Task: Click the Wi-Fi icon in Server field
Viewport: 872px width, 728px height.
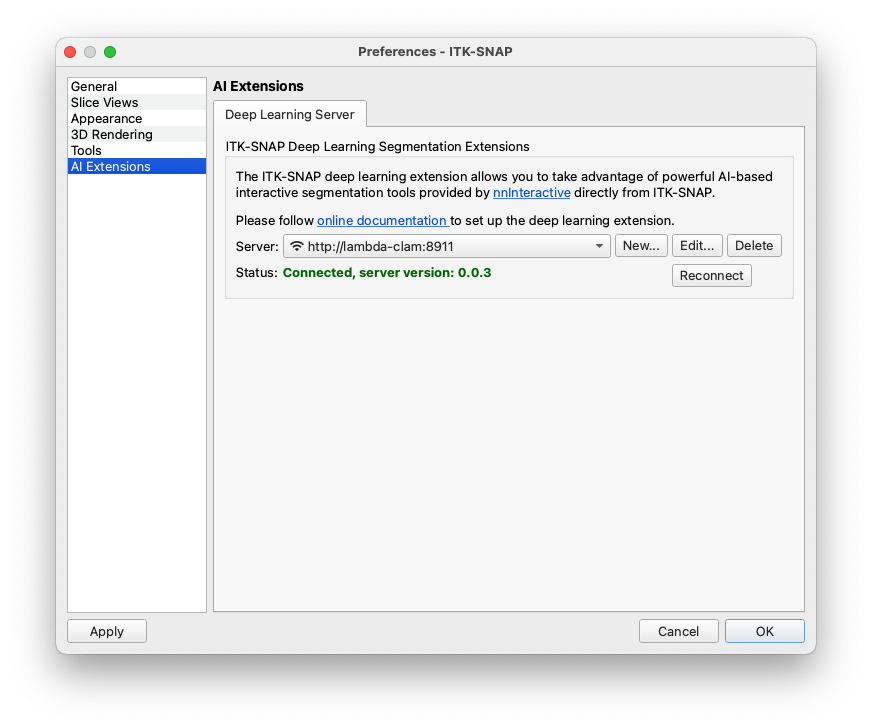Action: [297, 246]
